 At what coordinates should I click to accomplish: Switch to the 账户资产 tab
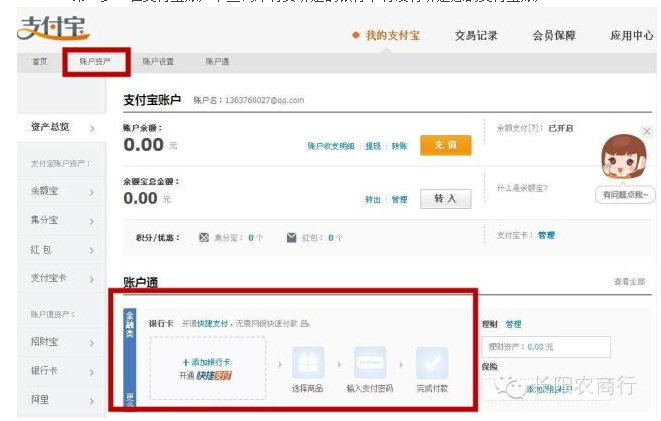click(x=95, y=62)
